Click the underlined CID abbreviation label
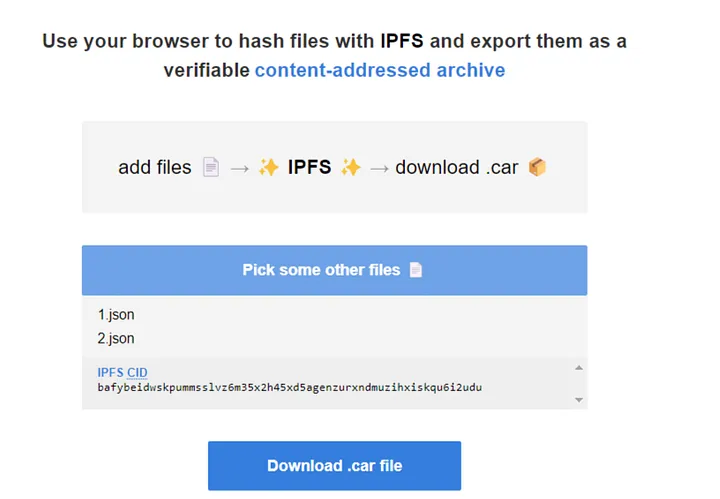The image size is (720, 499). pyautogui.click(x=137, y=373)
